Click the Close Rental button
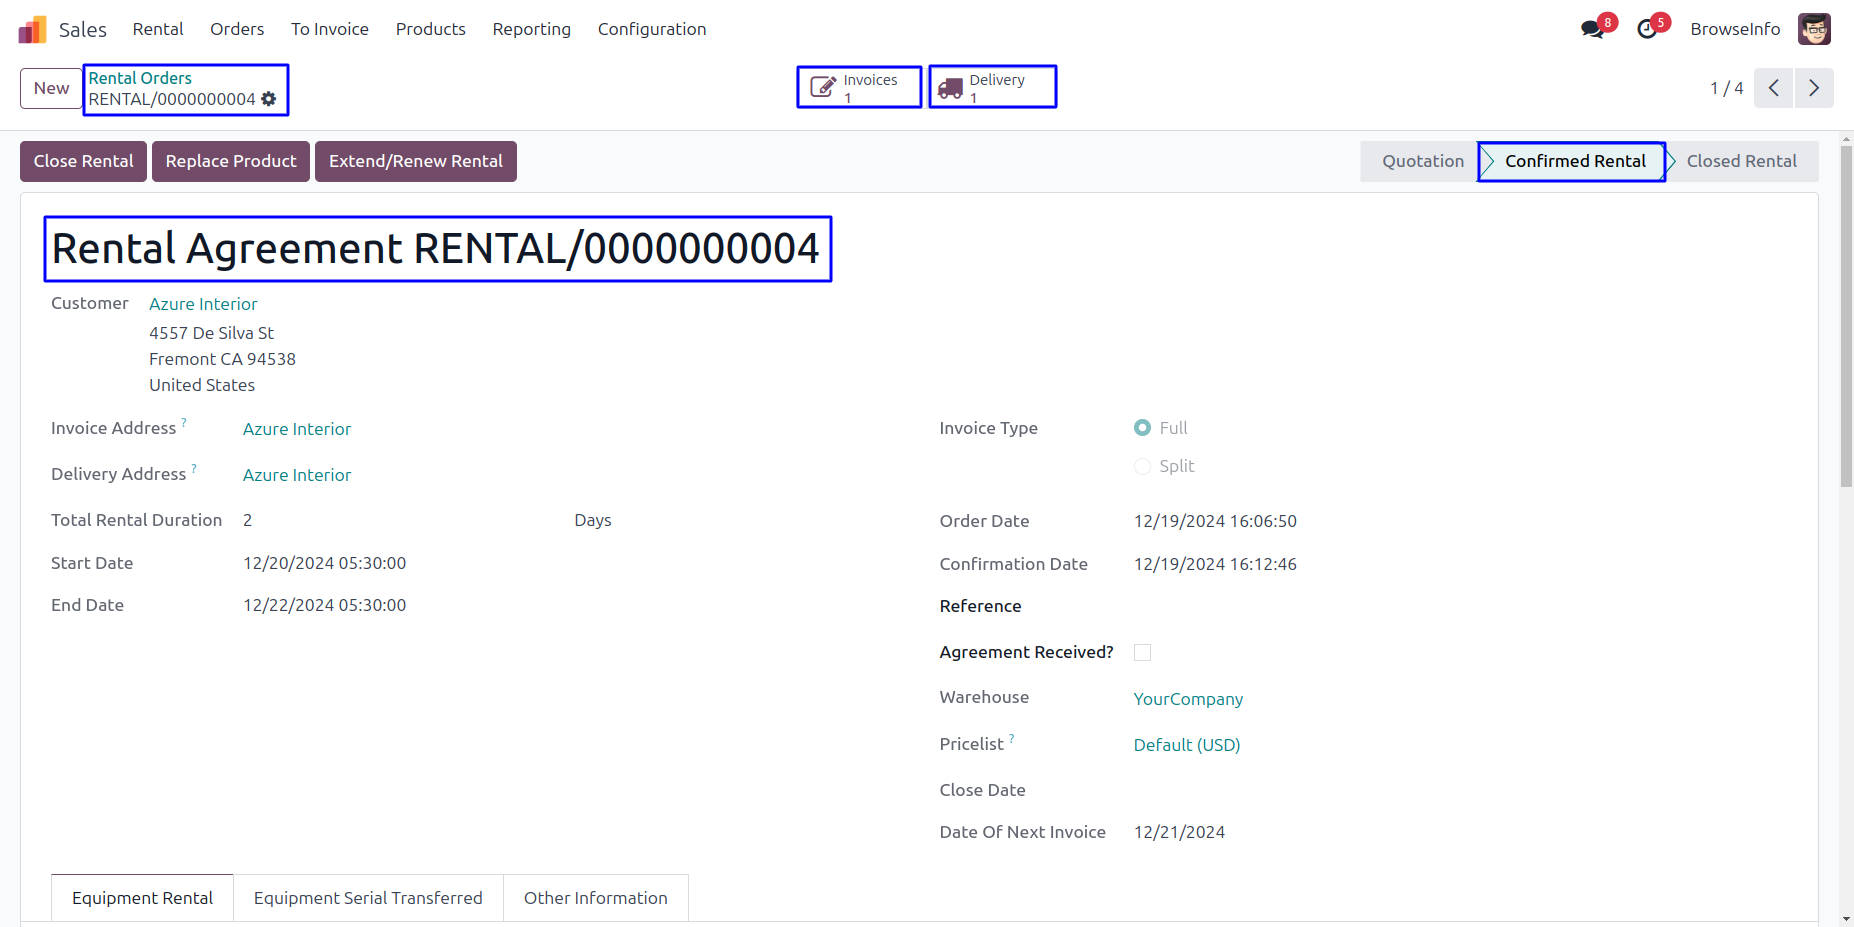 (84, 161)
